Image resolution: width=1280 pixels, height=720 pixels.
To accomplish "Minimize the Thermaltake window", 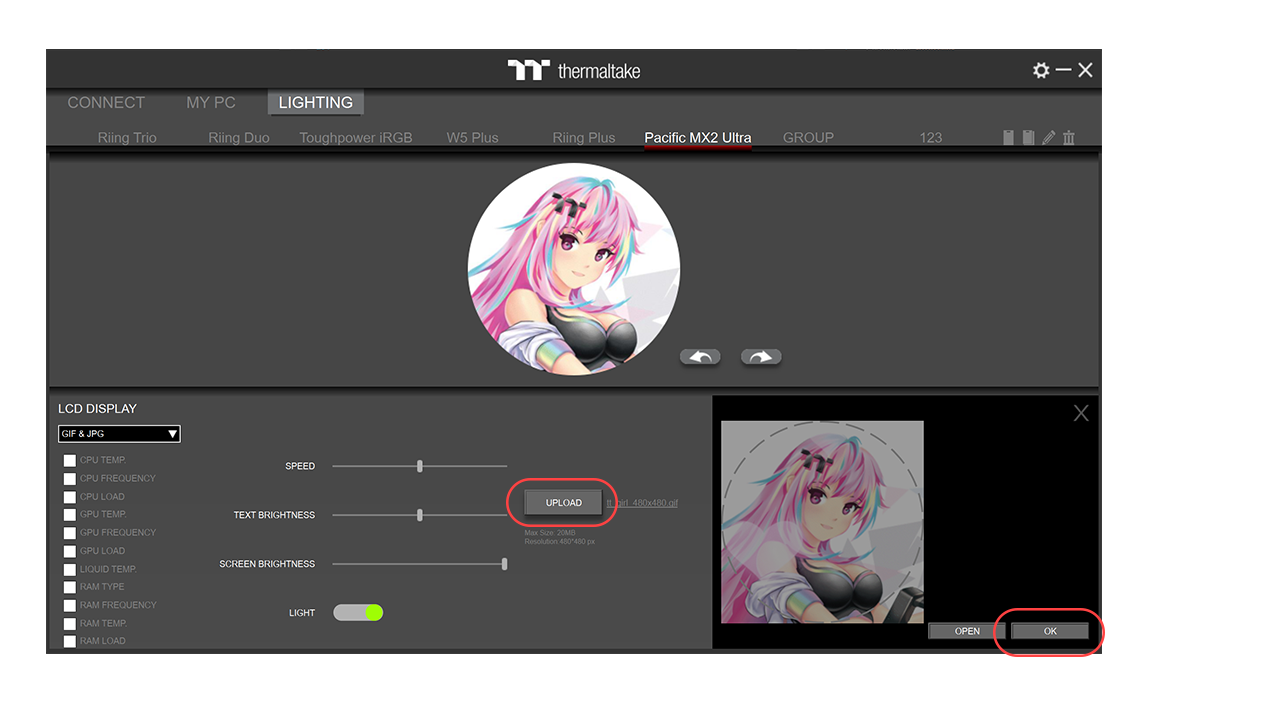I will pos(1063,70).
